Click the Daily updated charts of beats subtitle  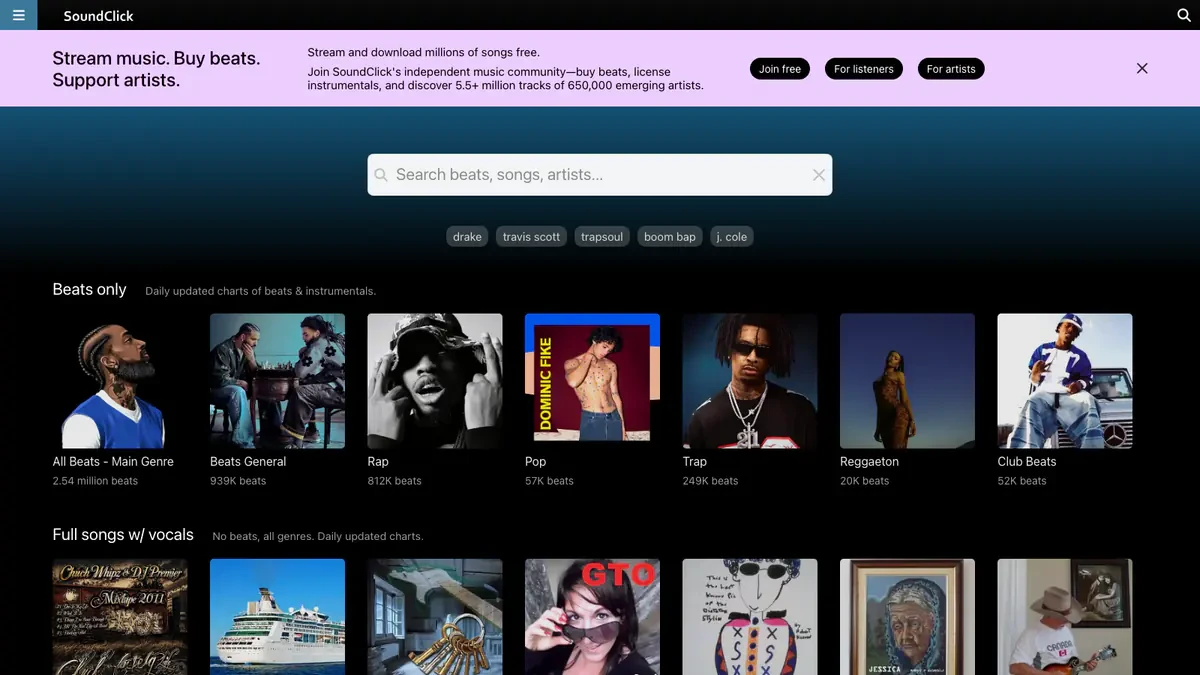(x=260, y=291)
